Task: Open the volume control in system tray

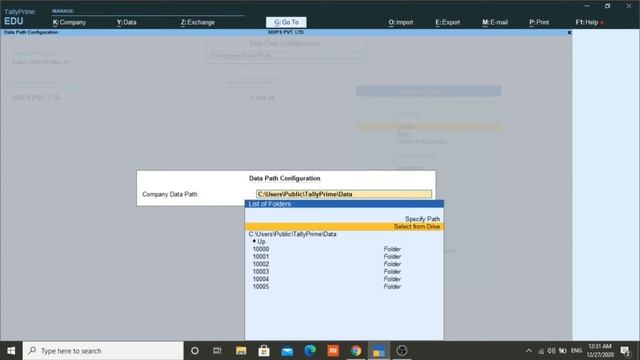Action: (x=551, y=351)
